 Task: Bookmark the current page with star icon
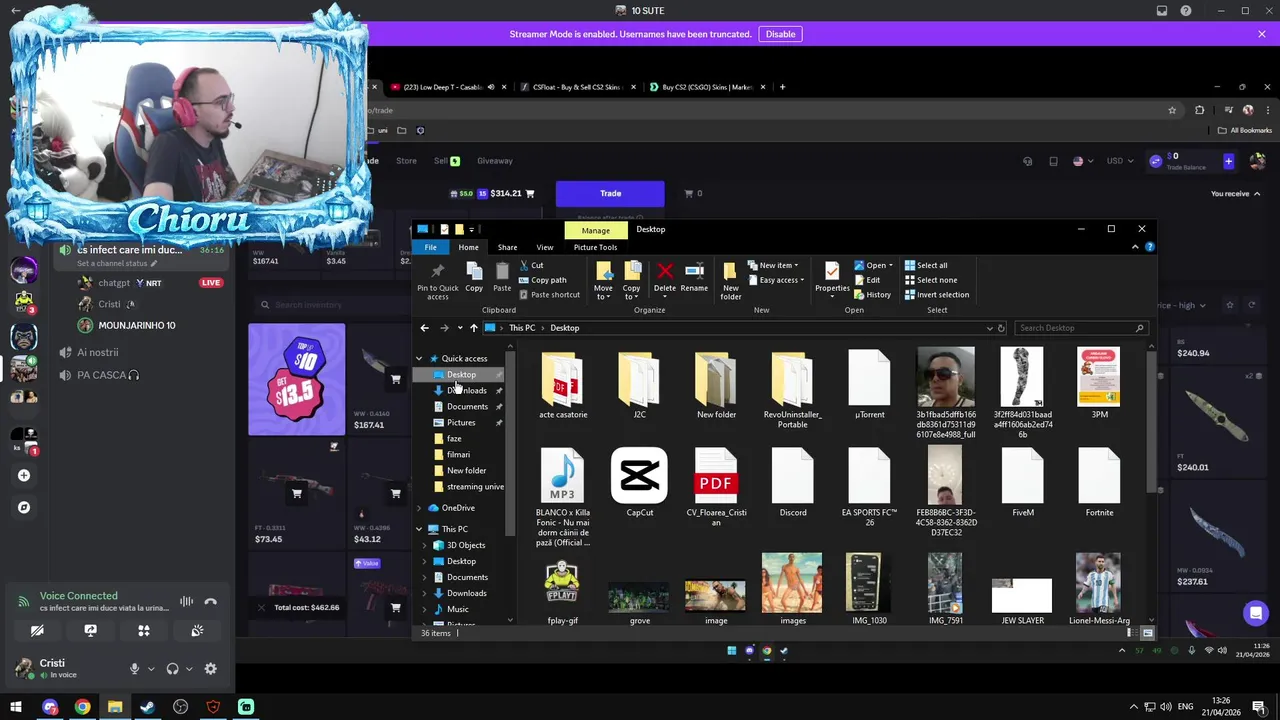click(1172, 110)
